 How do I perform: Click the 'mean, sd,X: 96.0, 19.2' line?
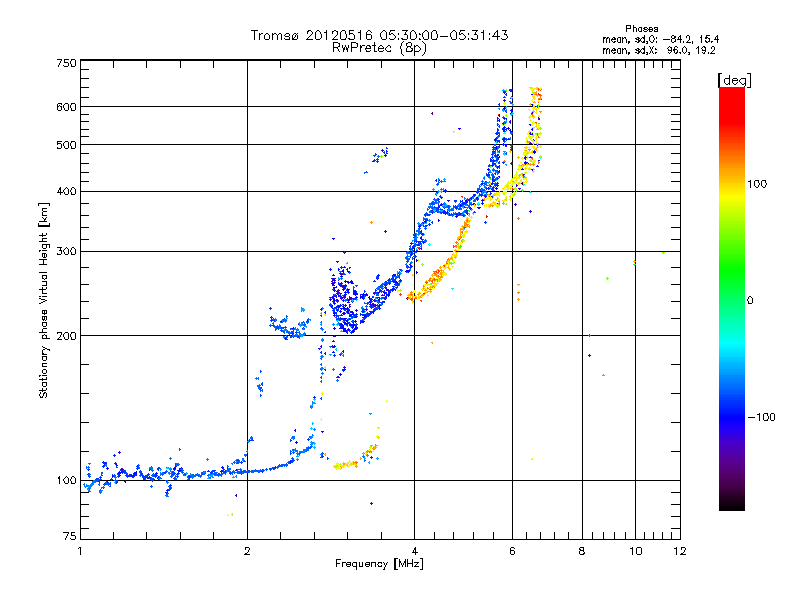[x=659, y=50]
